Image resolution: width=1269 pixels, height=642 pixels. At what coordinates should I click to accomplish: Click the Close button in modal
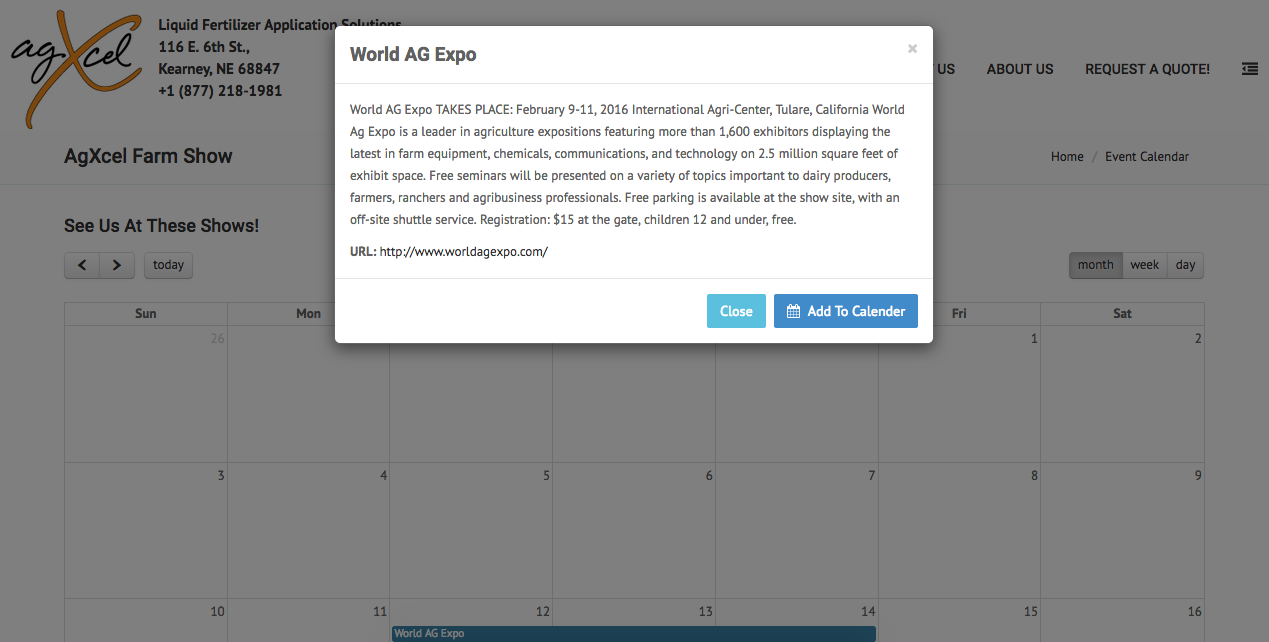[x=736, y=311]
